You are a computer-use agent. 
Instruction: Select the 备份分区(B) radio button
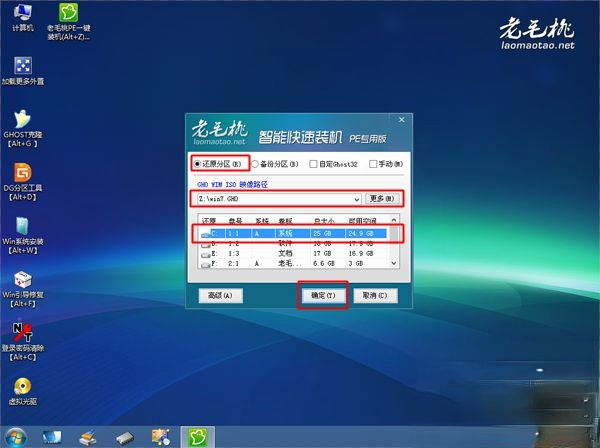coord(255,164)
